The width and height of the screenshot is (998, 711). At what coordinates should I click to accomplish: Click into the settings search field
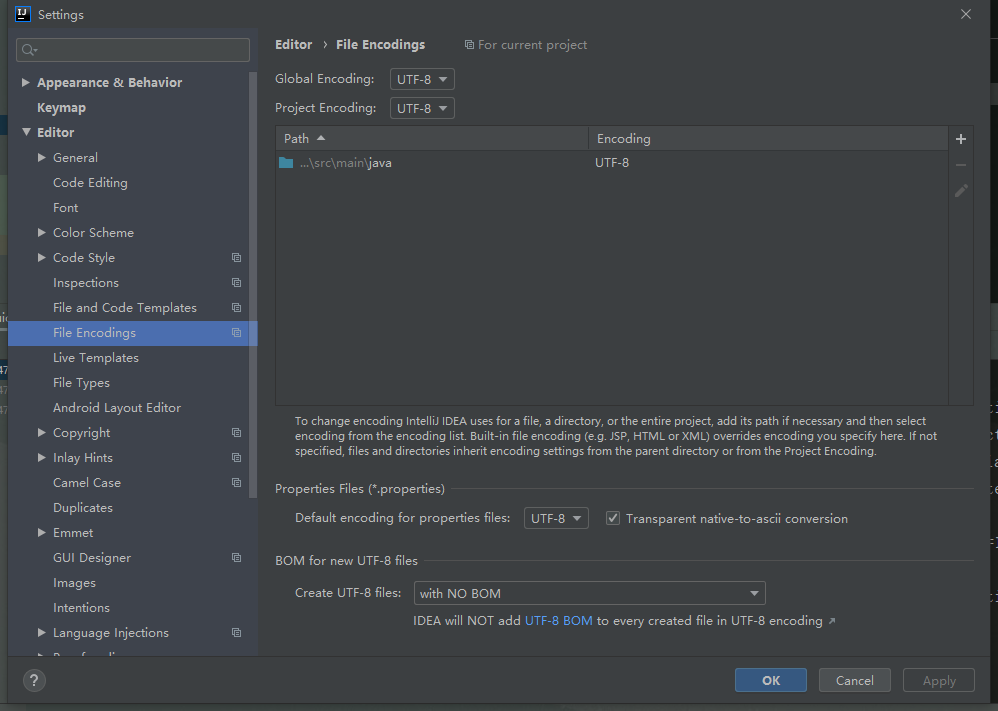point(133,50)
